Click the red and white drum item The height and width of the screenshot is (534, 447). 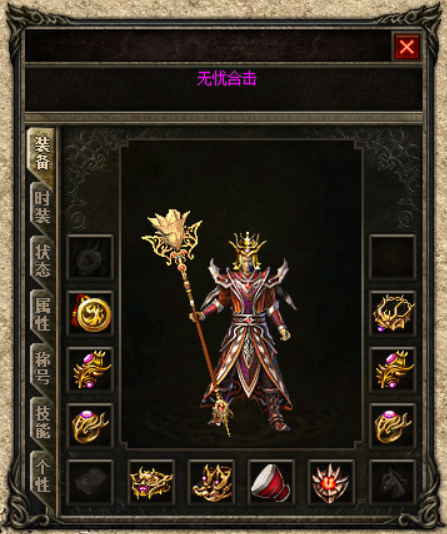[271, 482]
